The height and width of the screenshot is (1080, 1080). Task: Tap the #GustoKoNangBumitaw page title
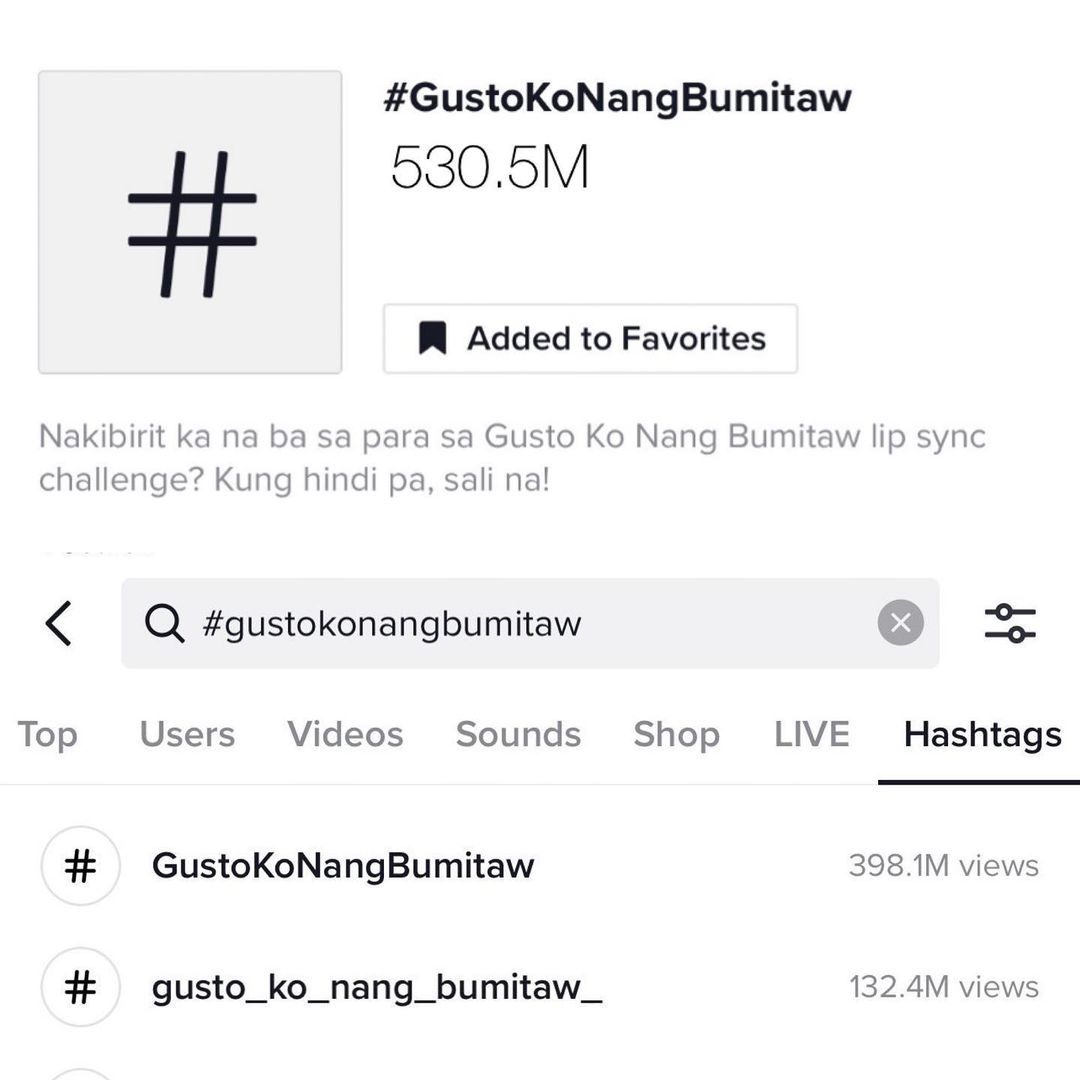pos(617,98)
